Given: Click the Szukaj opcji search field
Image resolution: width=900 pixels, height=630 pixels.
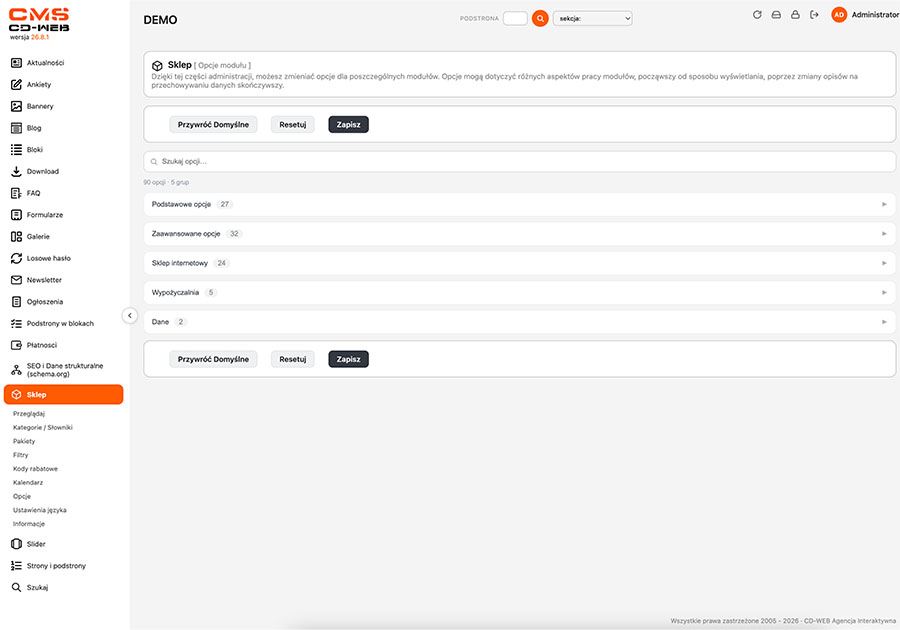Looking at the screenshot, I should (519, 162).
